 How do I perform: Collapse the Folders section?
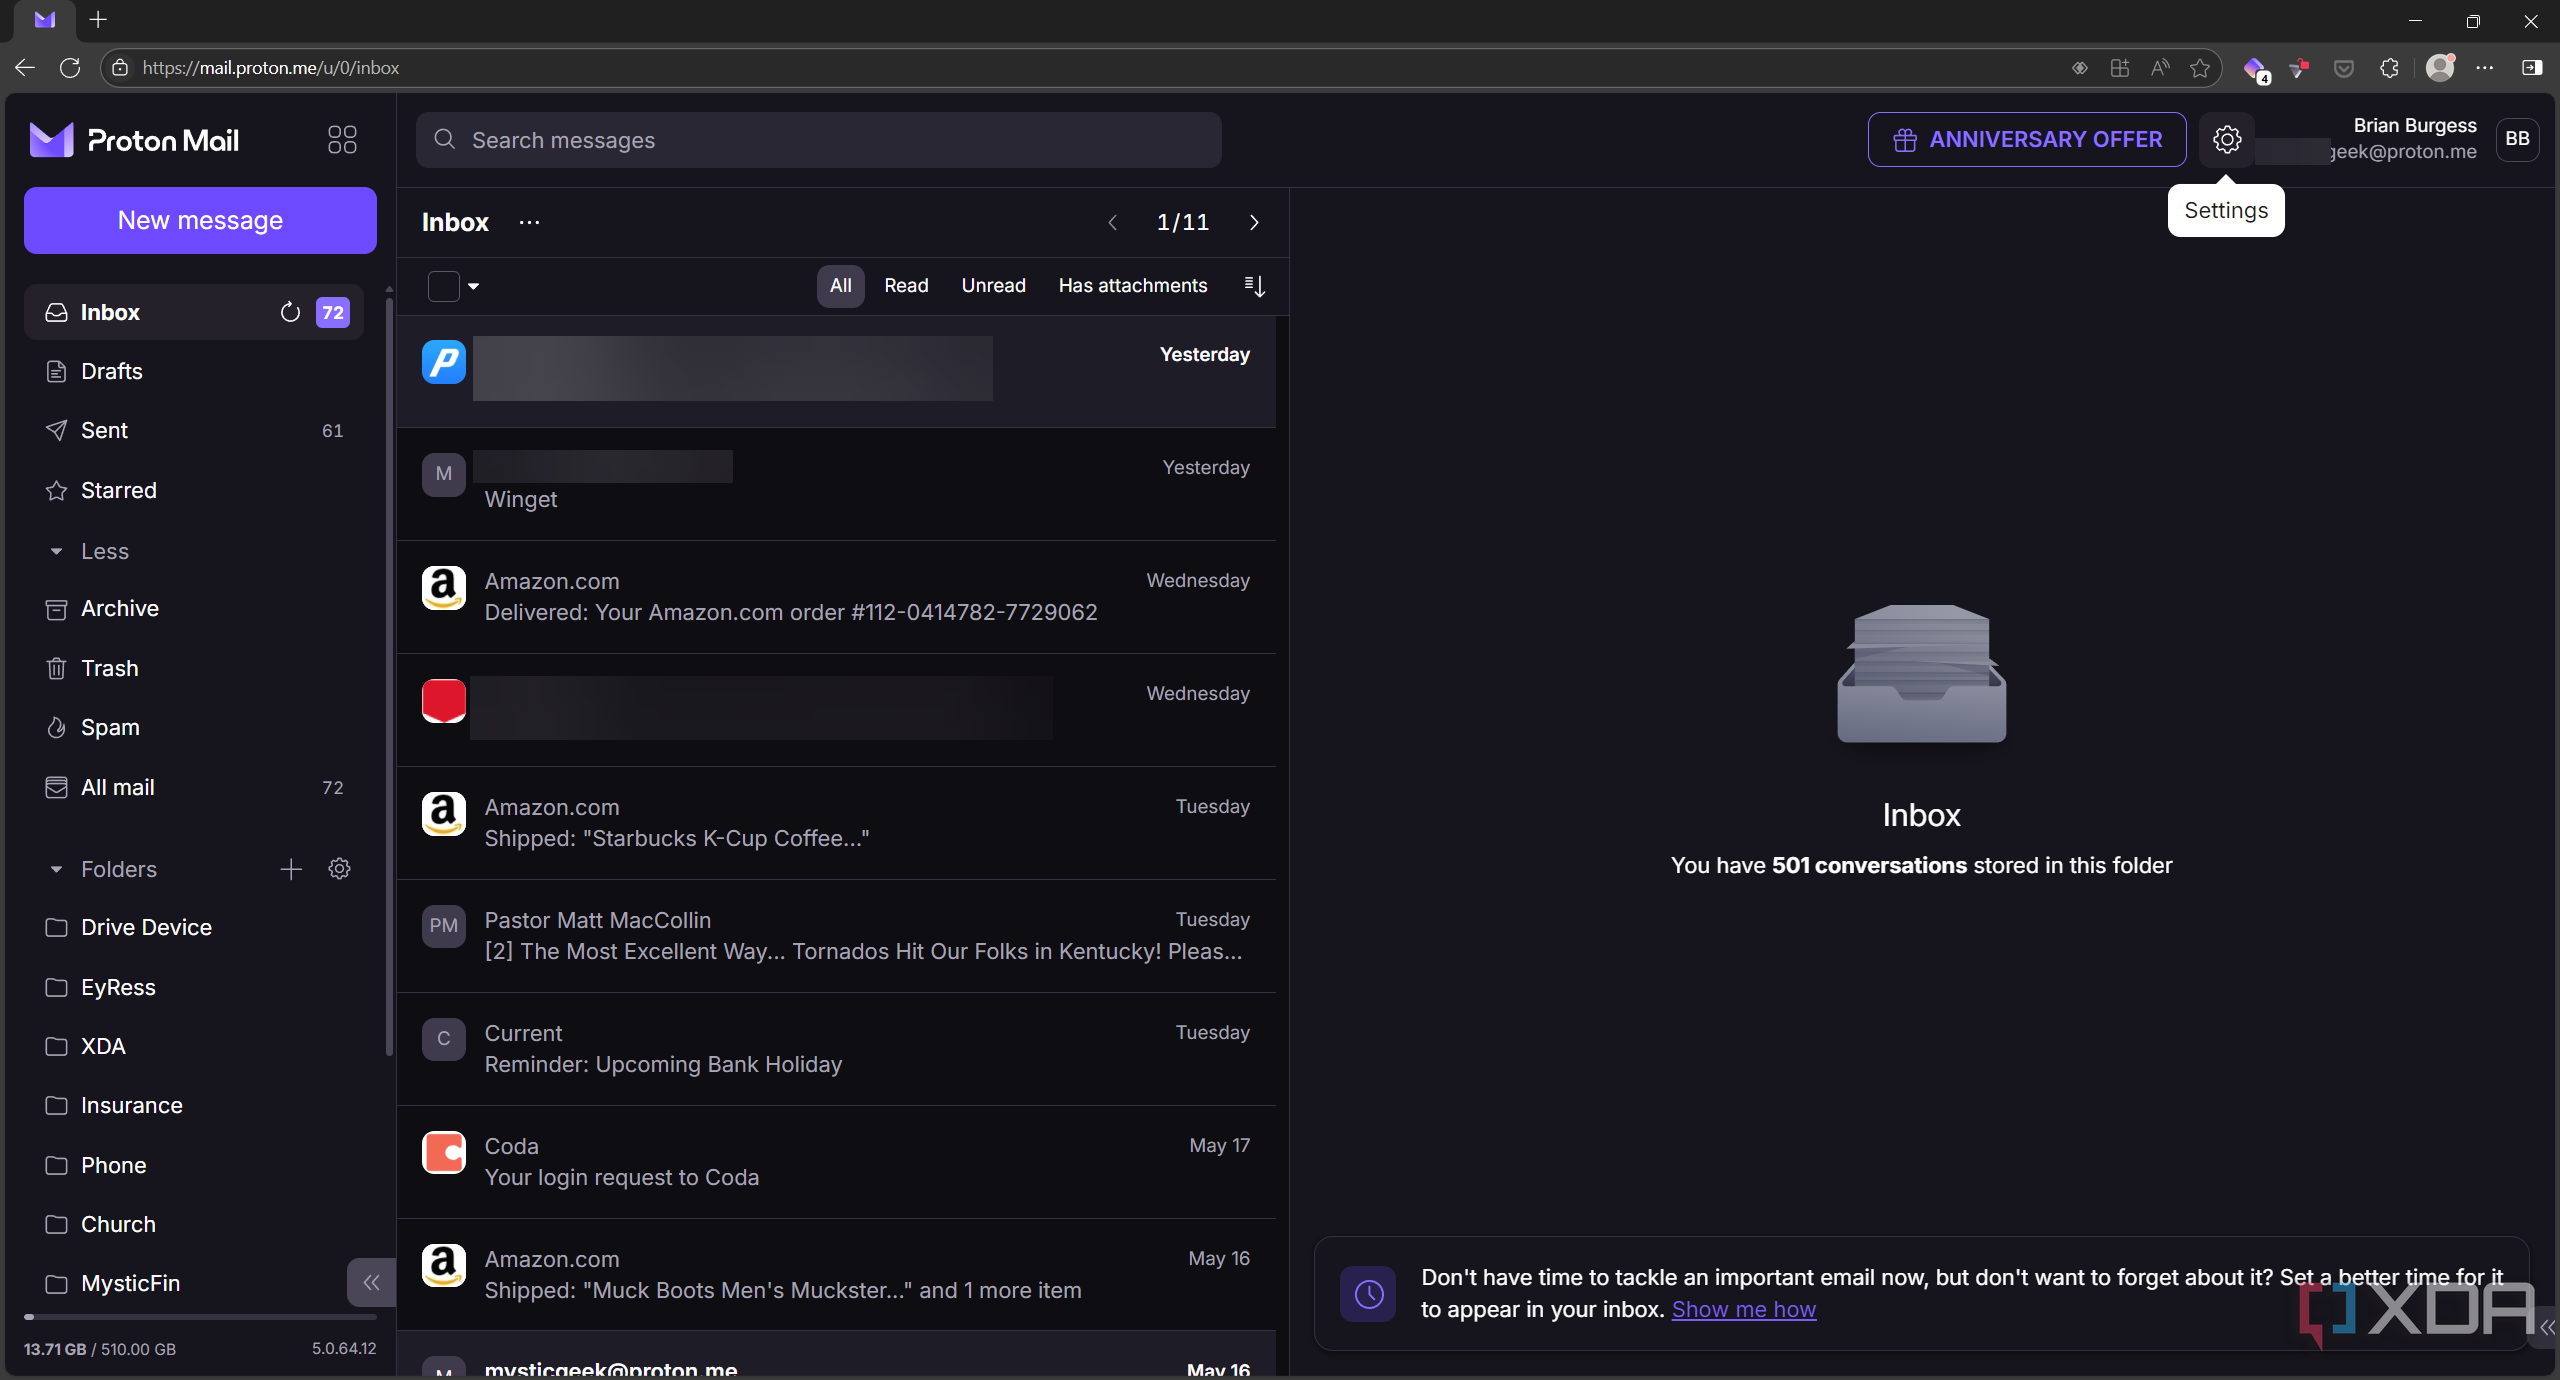pos(101,869)
